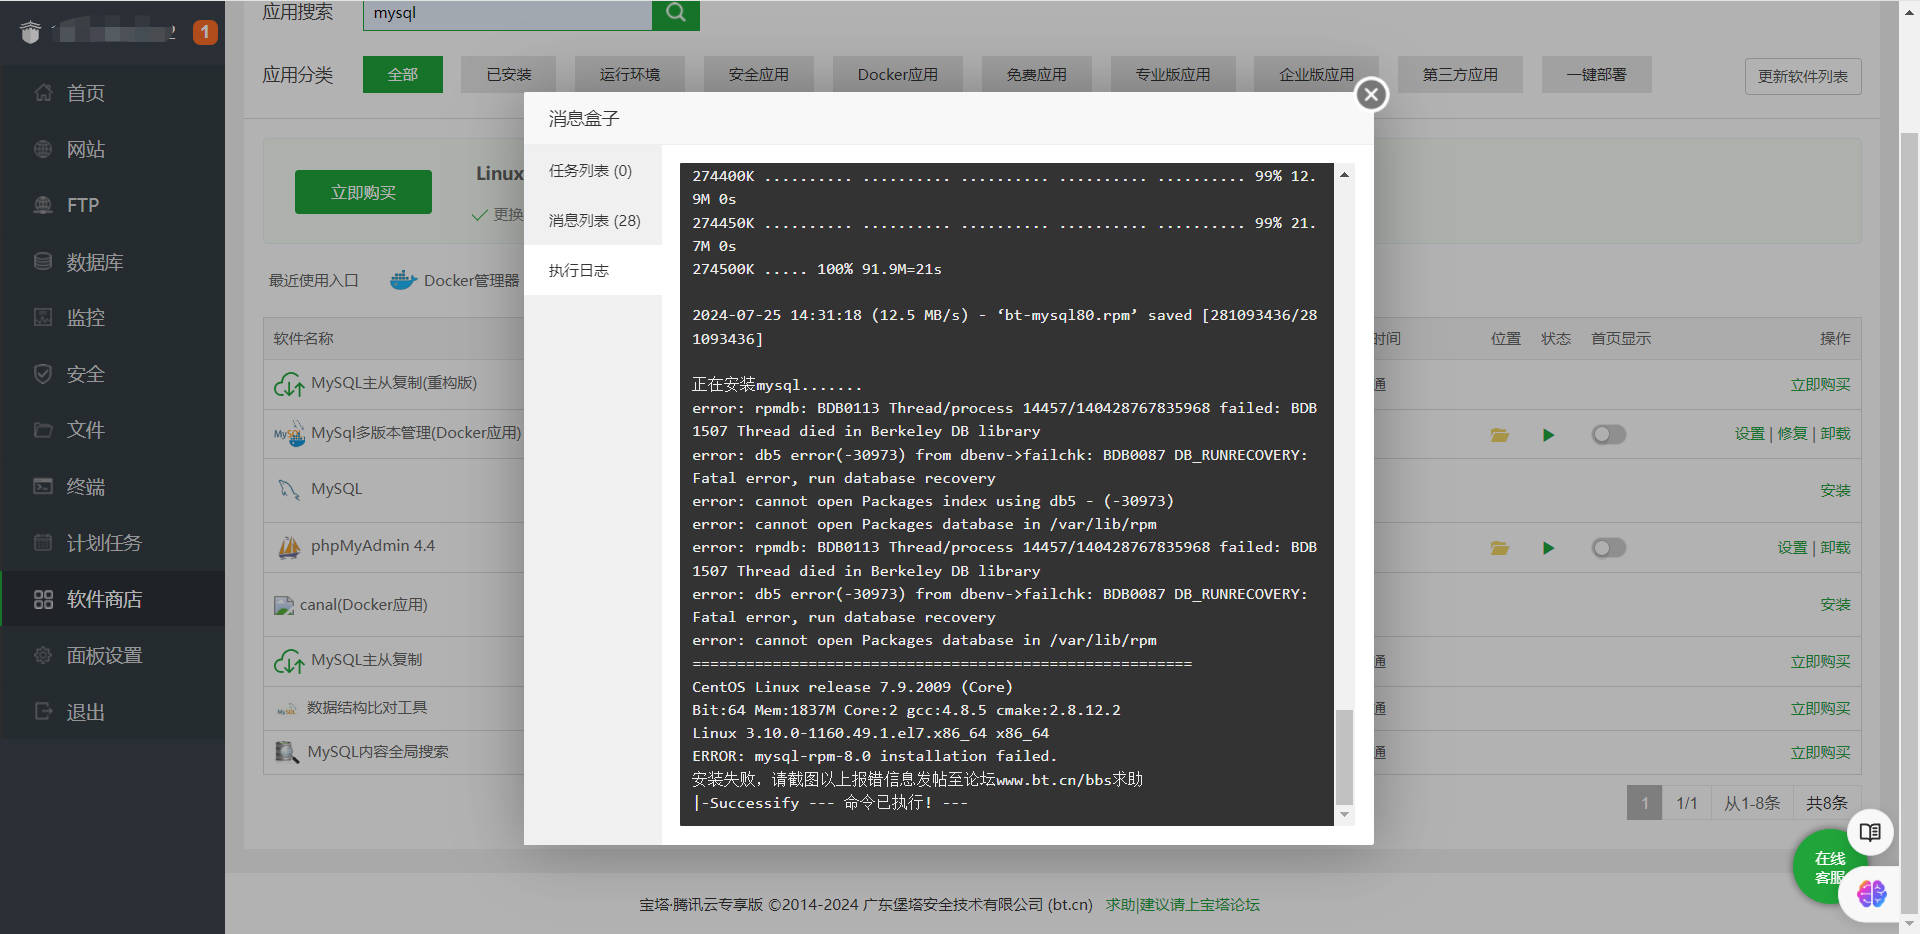Click the 数据结构比对工具 icon

tap(287, 709)
